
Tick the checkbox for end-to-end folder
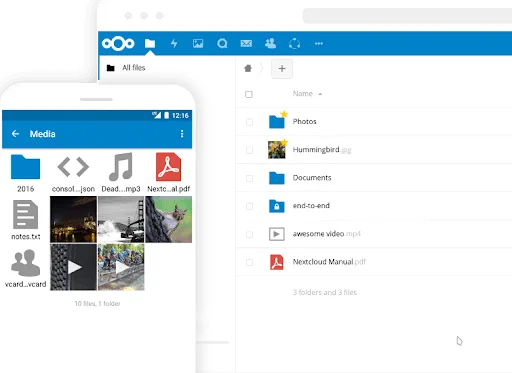(x=249, y=206)
